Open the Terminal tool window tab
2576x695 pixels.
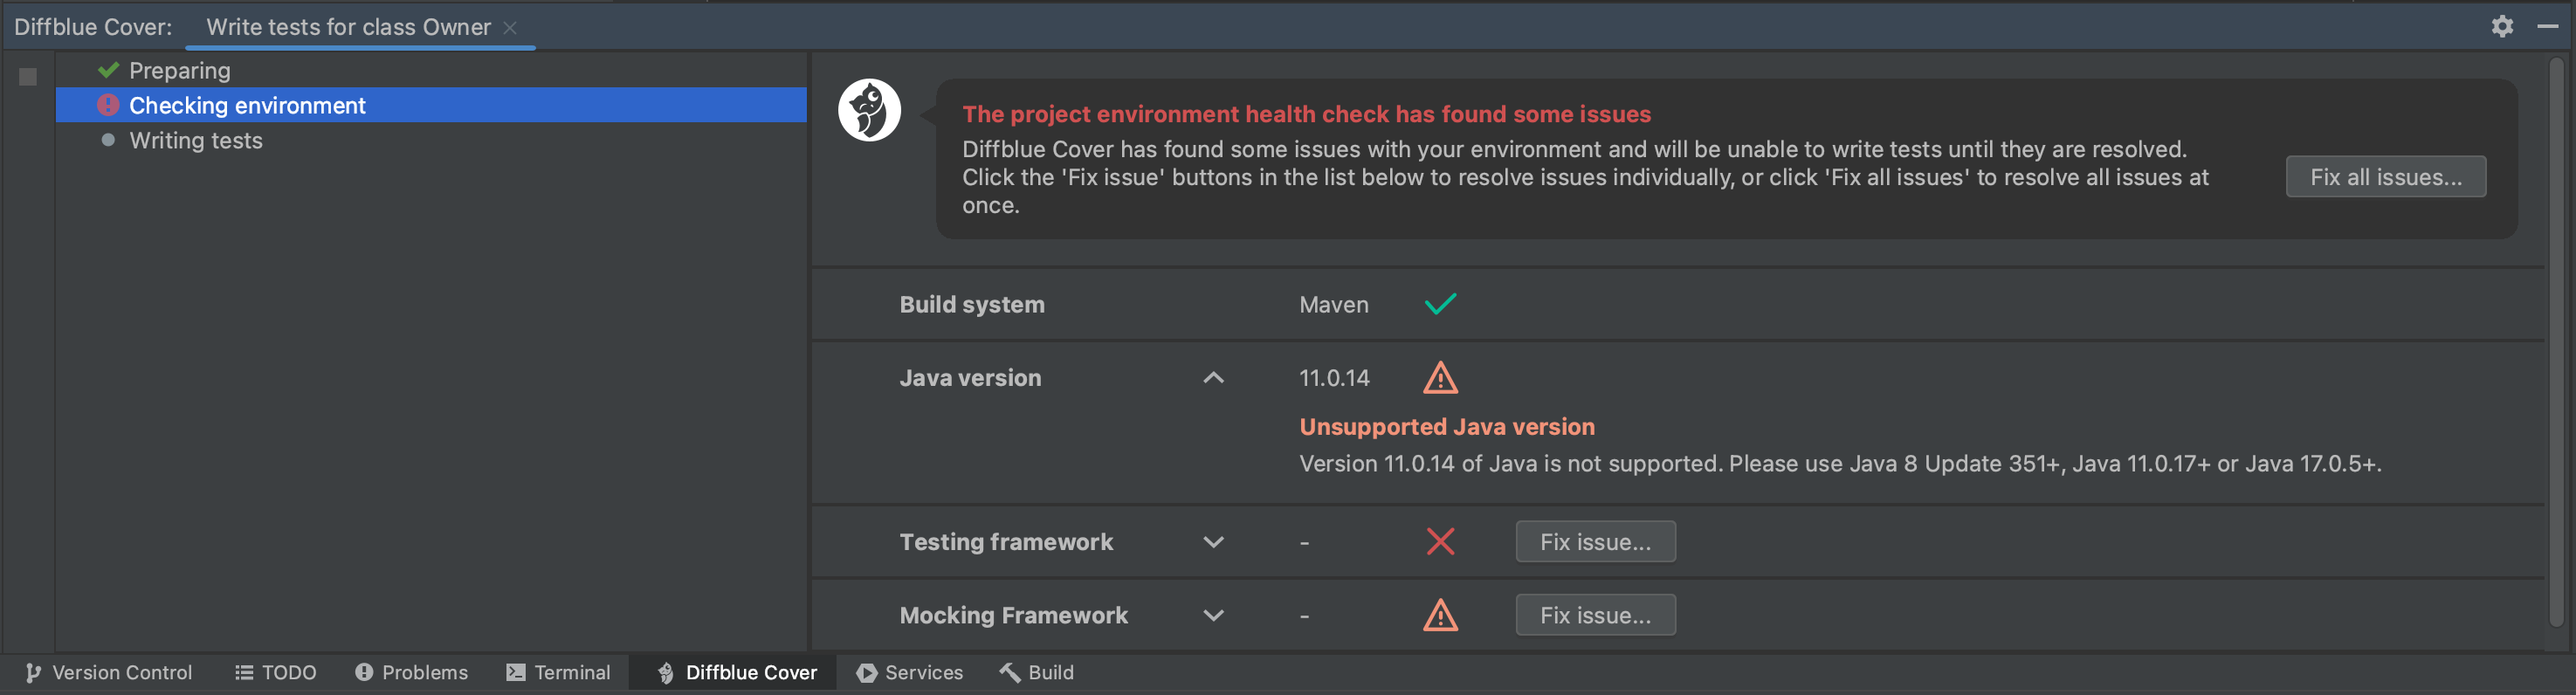558,673
